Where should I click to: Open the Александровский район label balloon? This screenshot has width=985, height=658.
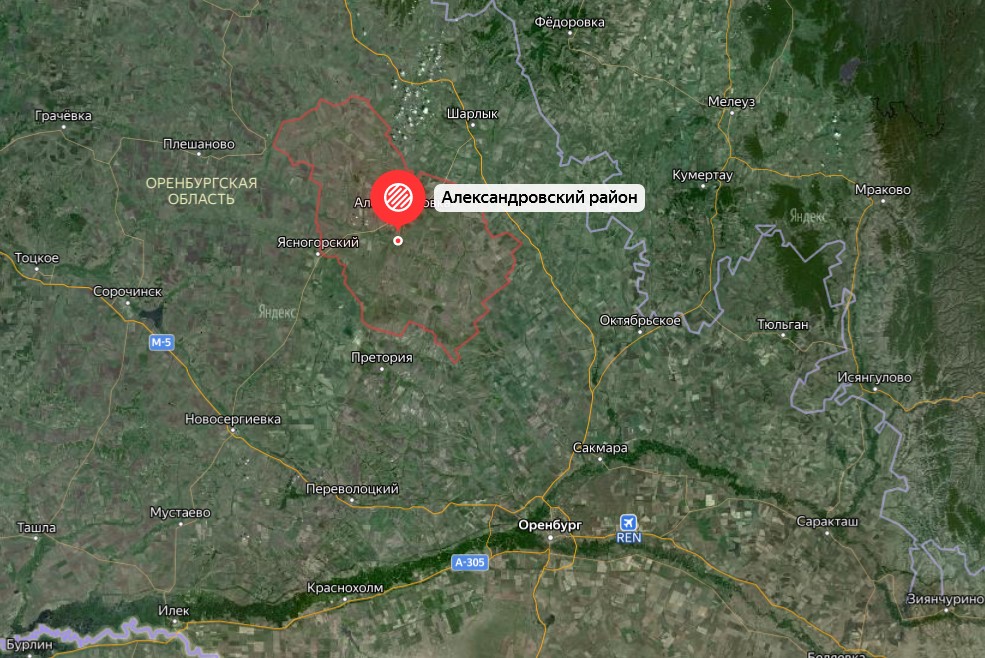click(539, 197)
